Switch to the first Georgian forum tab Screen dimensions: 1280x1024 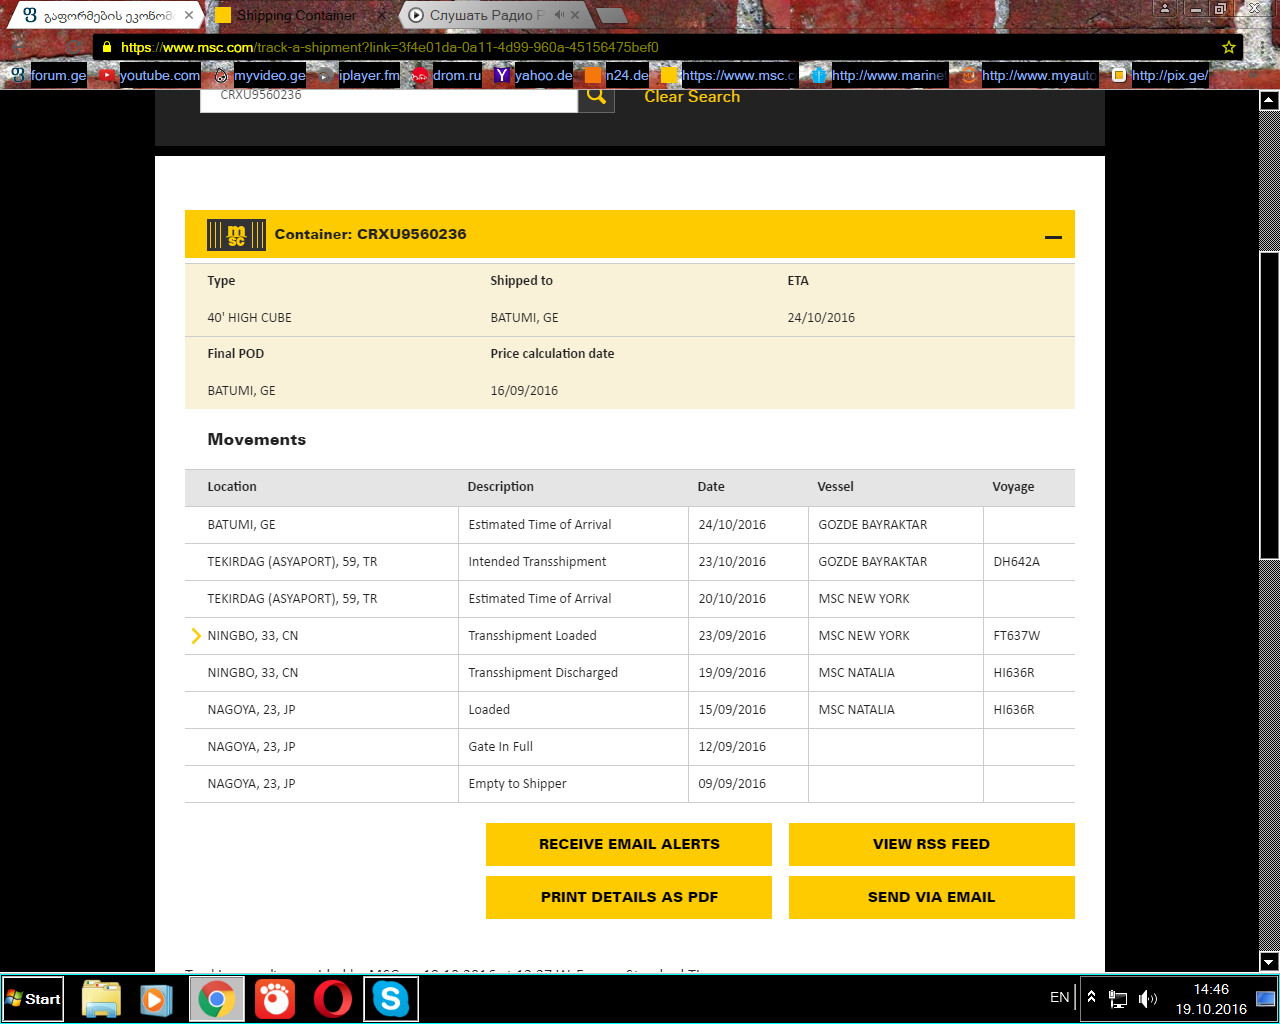[x=105, y=15]
